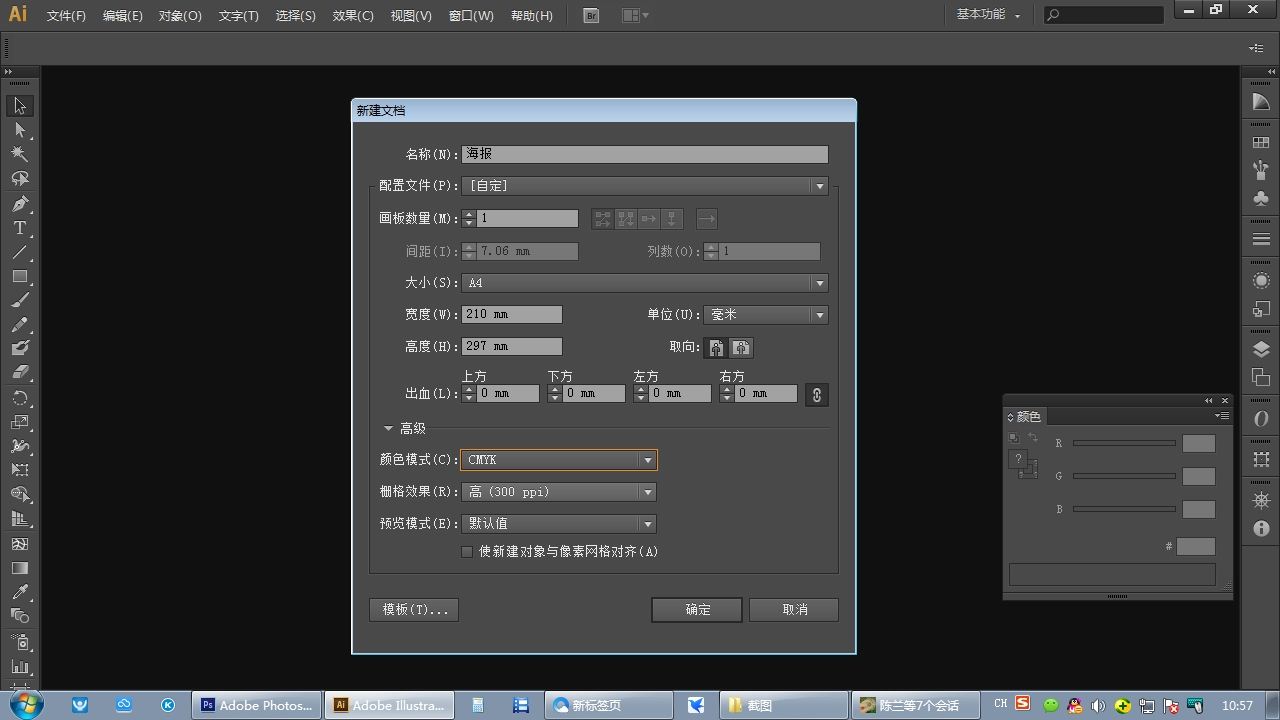This screenshot has width=1280, height=720.
Task: Switch to Adobe Photoshop in taskbar
Action: click(x=258, y=705)
